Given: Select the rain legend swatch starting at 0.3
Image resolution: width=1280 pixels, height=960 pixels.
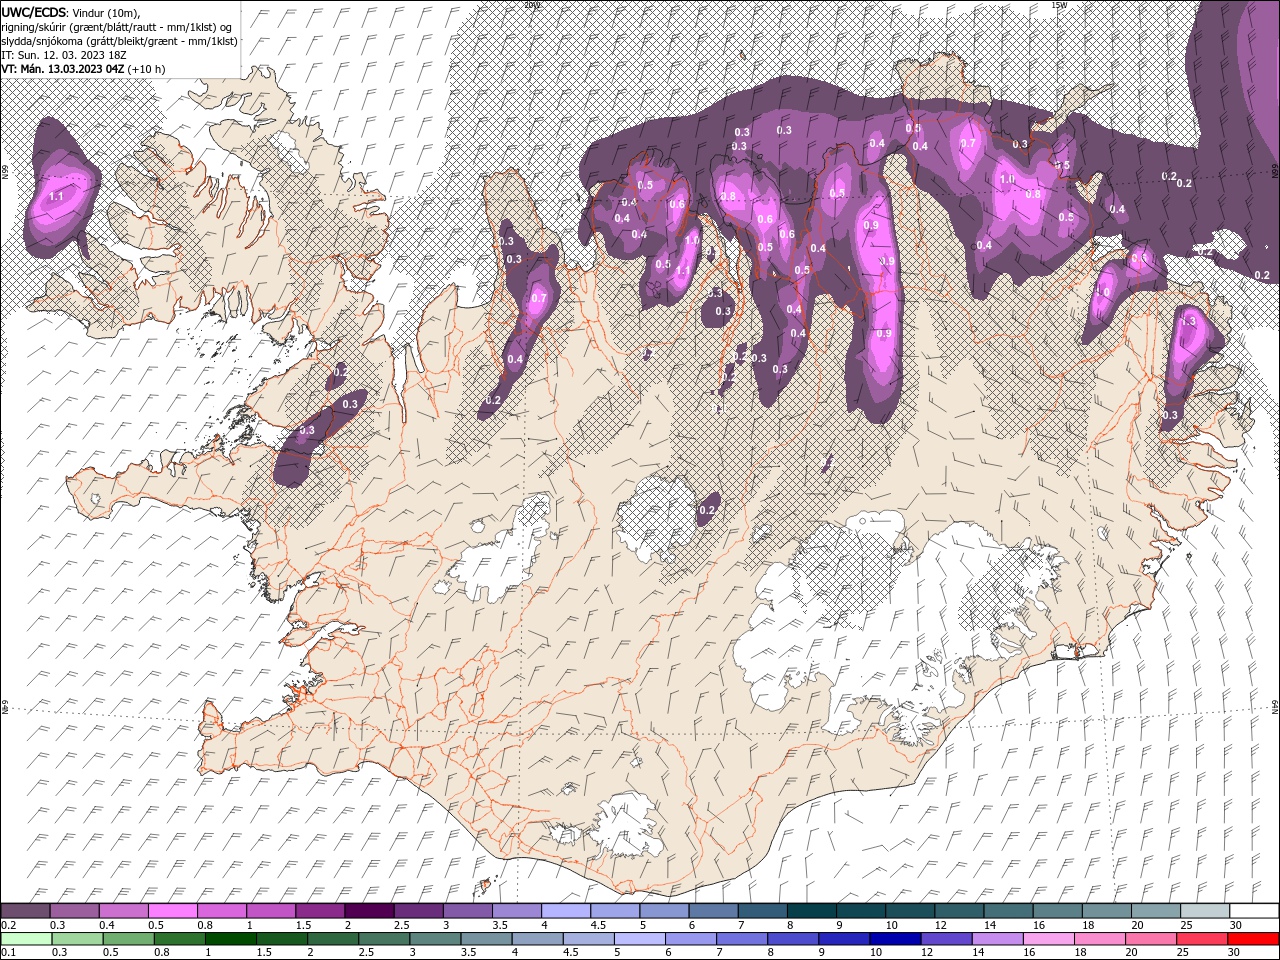Looking at the screenshot, I should (x=77, y=939).
